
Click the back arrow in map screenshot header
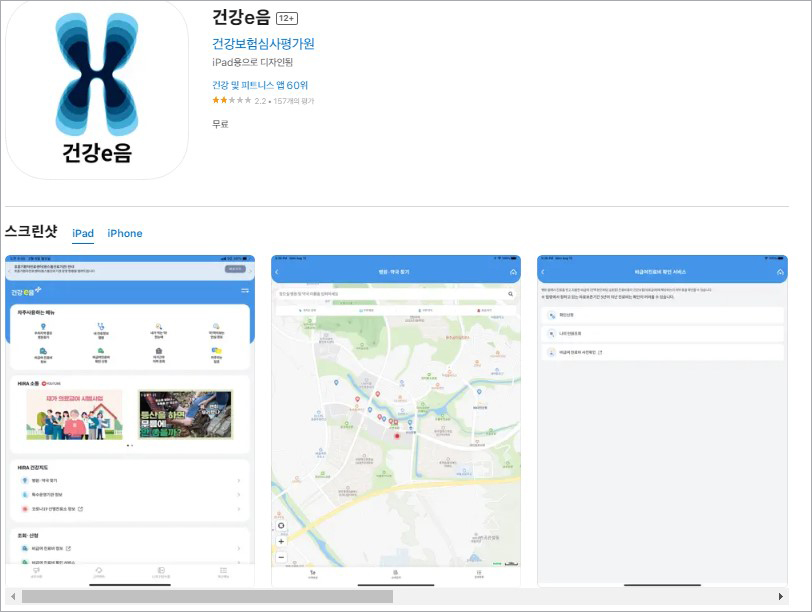click(x=277, y=272)
